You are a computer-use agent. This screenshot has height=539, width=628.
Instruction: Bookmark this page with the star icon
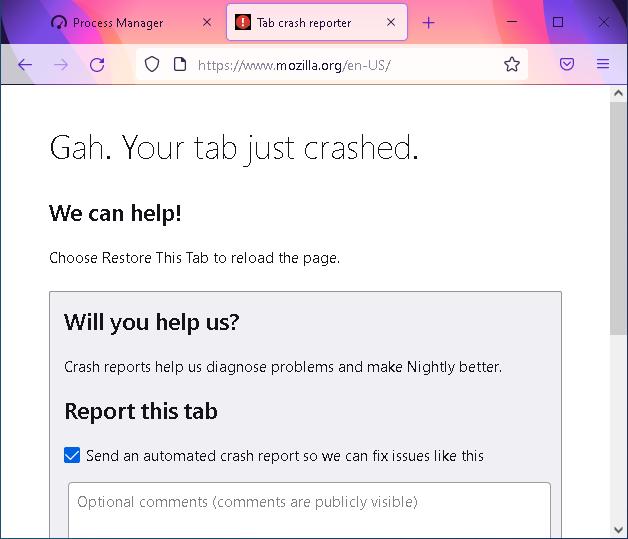512,64
